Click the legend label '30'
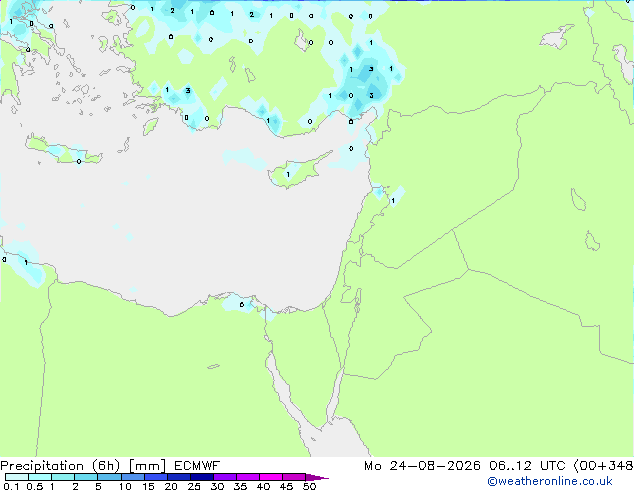 click(217, 486)
